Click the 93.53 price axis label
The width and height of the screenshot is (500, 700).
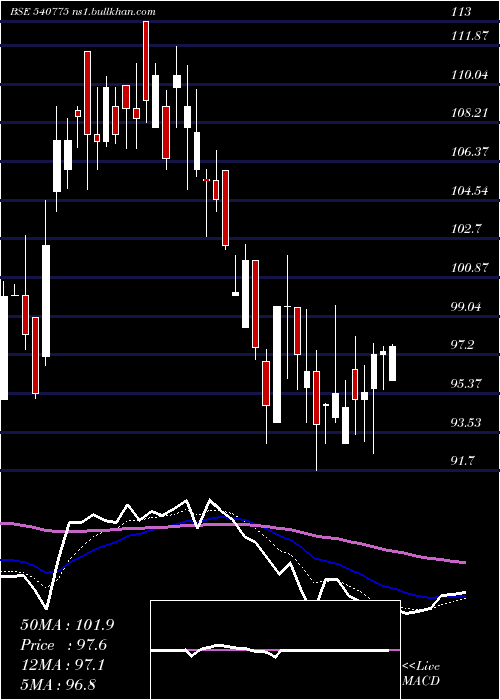click(x=467, y=422)
